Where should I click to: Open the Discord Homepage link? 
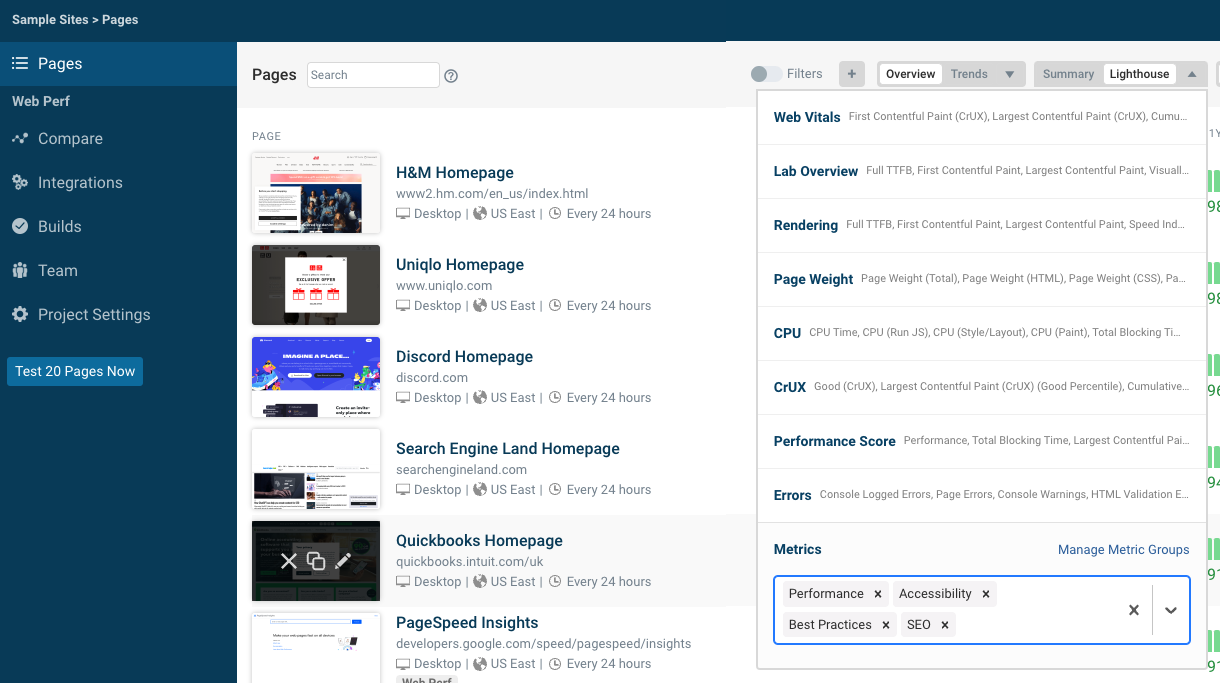pyautogui.click(x=464, y=357)
